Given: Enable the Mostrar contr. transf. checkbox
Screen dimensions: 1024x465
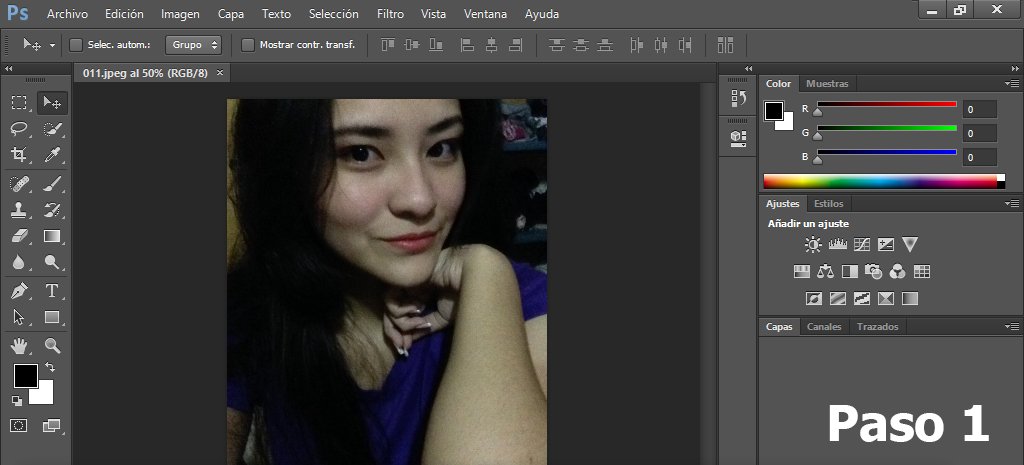Looking at the screenshot, I should (248, 45).
